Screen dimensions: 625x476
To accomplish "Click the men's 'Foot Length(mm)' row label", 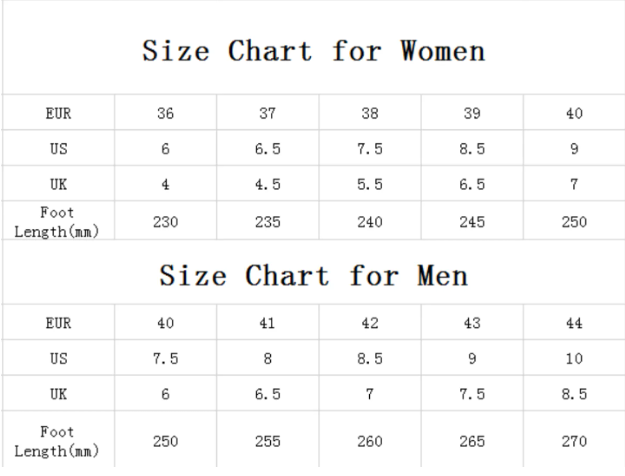I will [x=57, y=441].
